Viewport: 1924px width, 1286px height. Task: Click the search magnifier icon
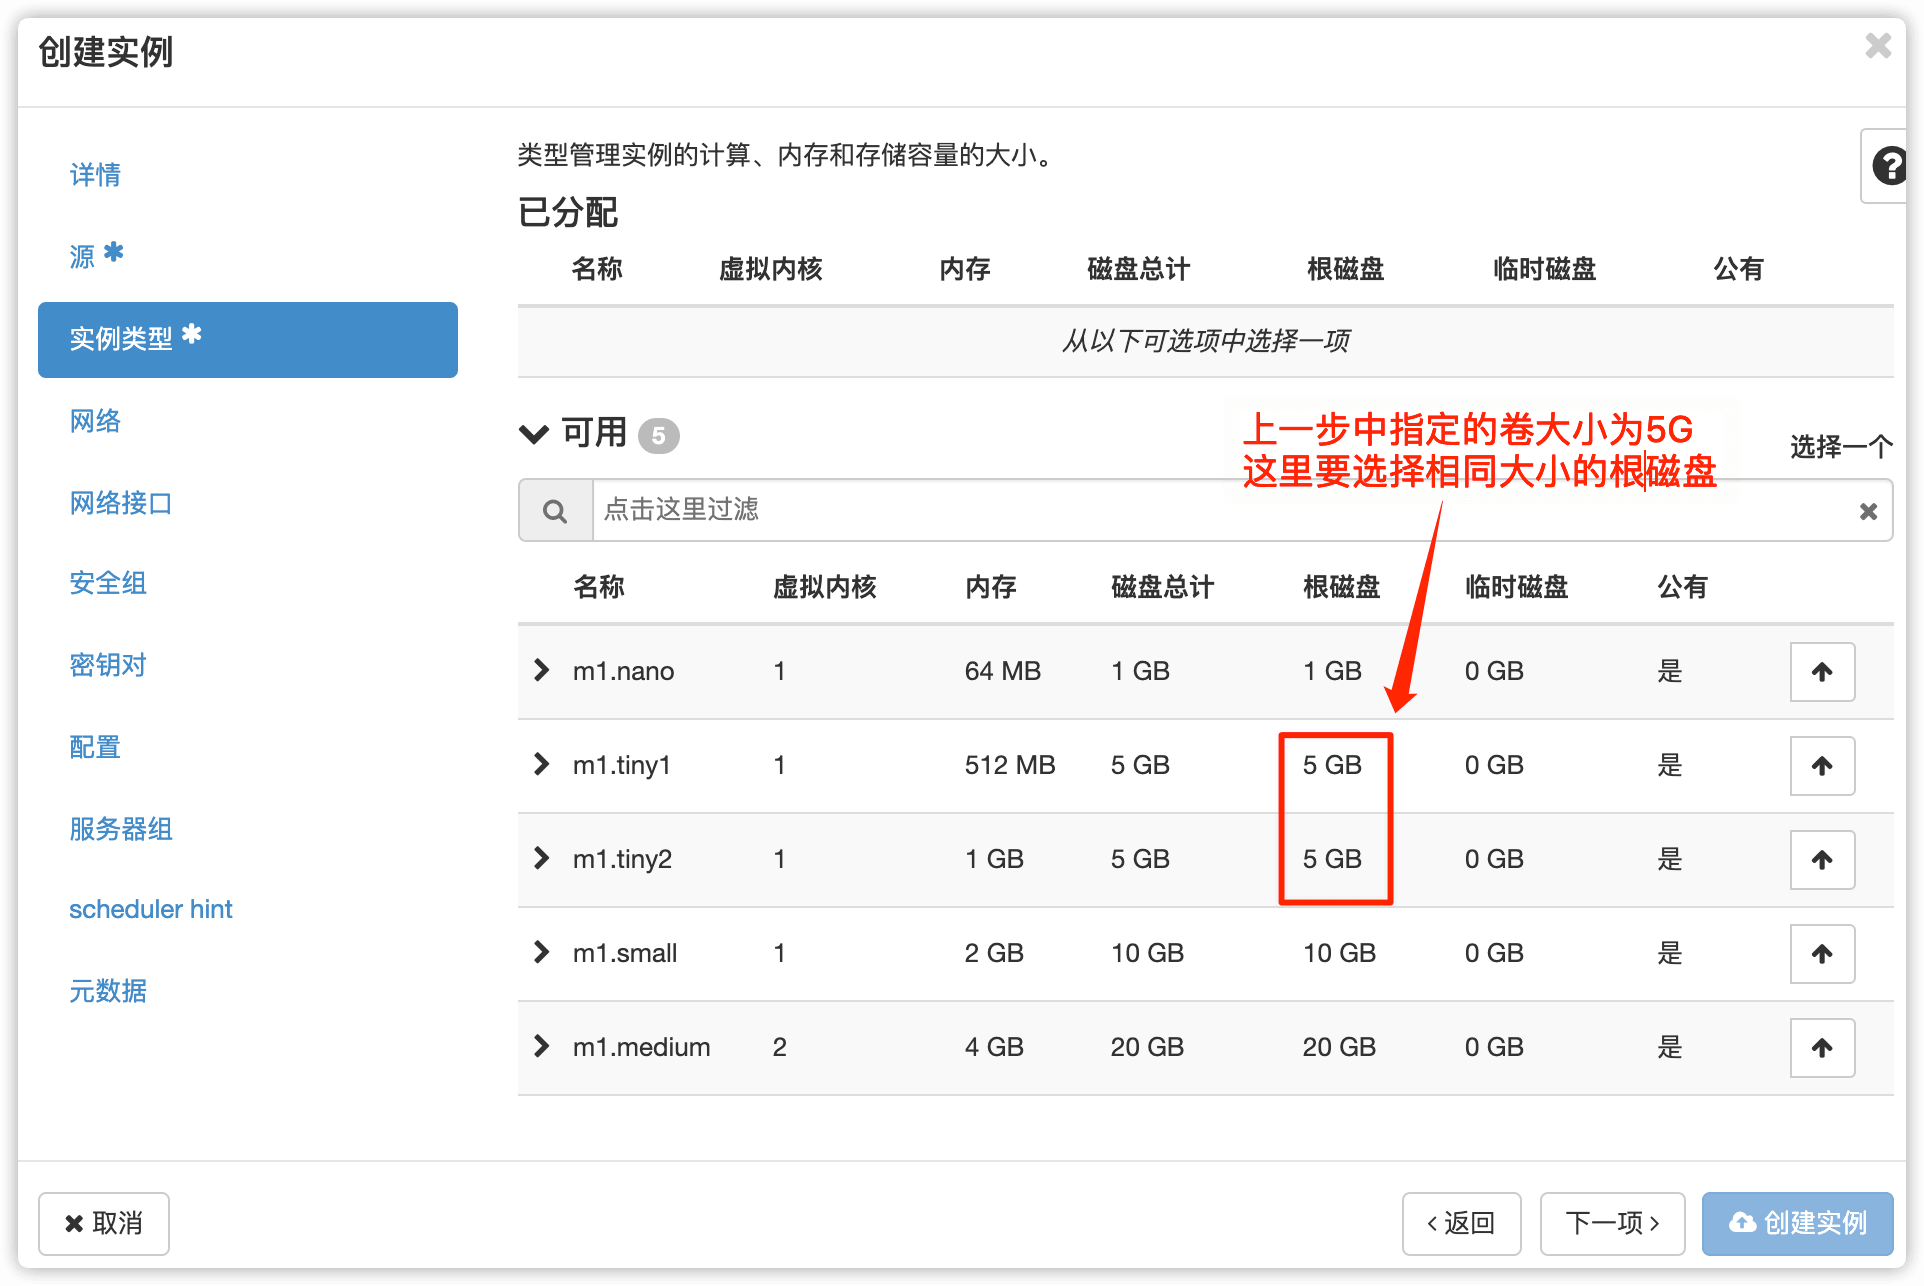click(555, 511)
